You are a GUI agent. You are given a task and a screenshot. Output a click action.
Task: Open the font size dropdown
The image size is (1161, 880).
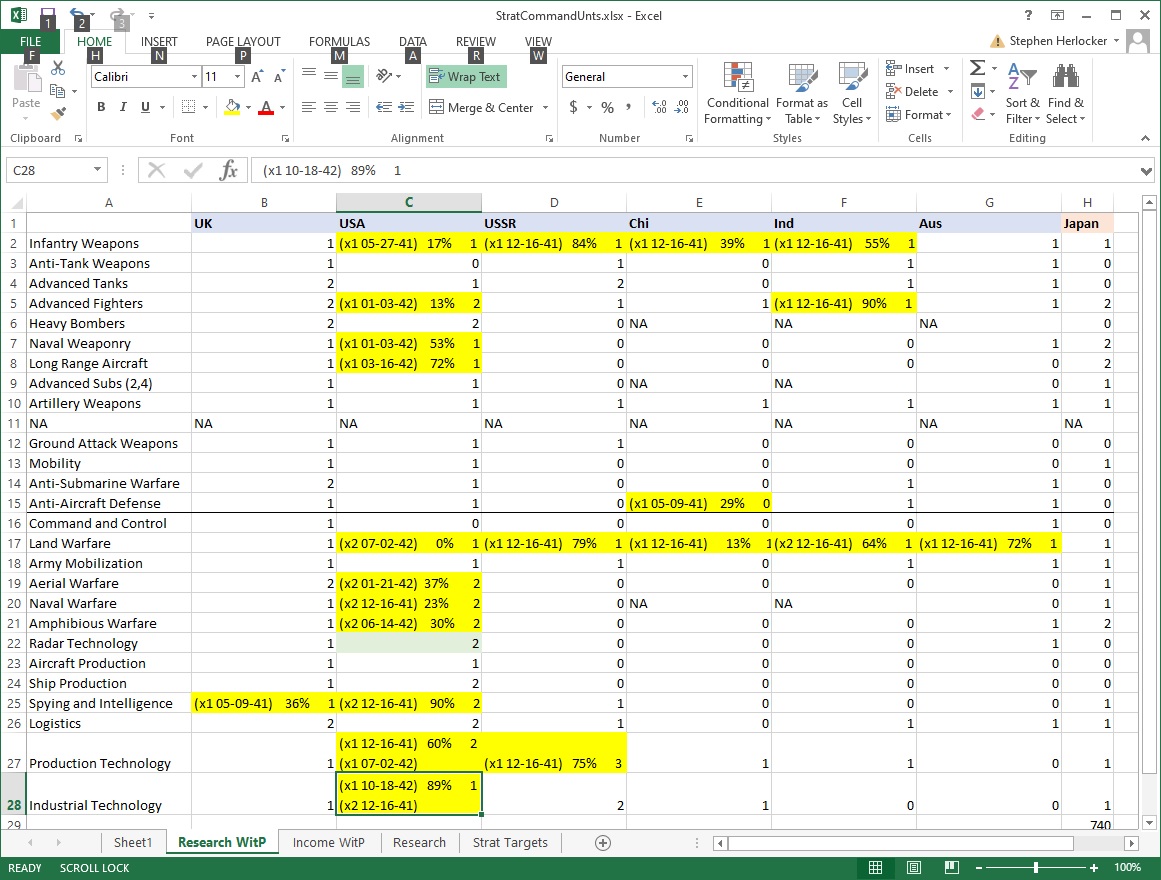point(237,76)
